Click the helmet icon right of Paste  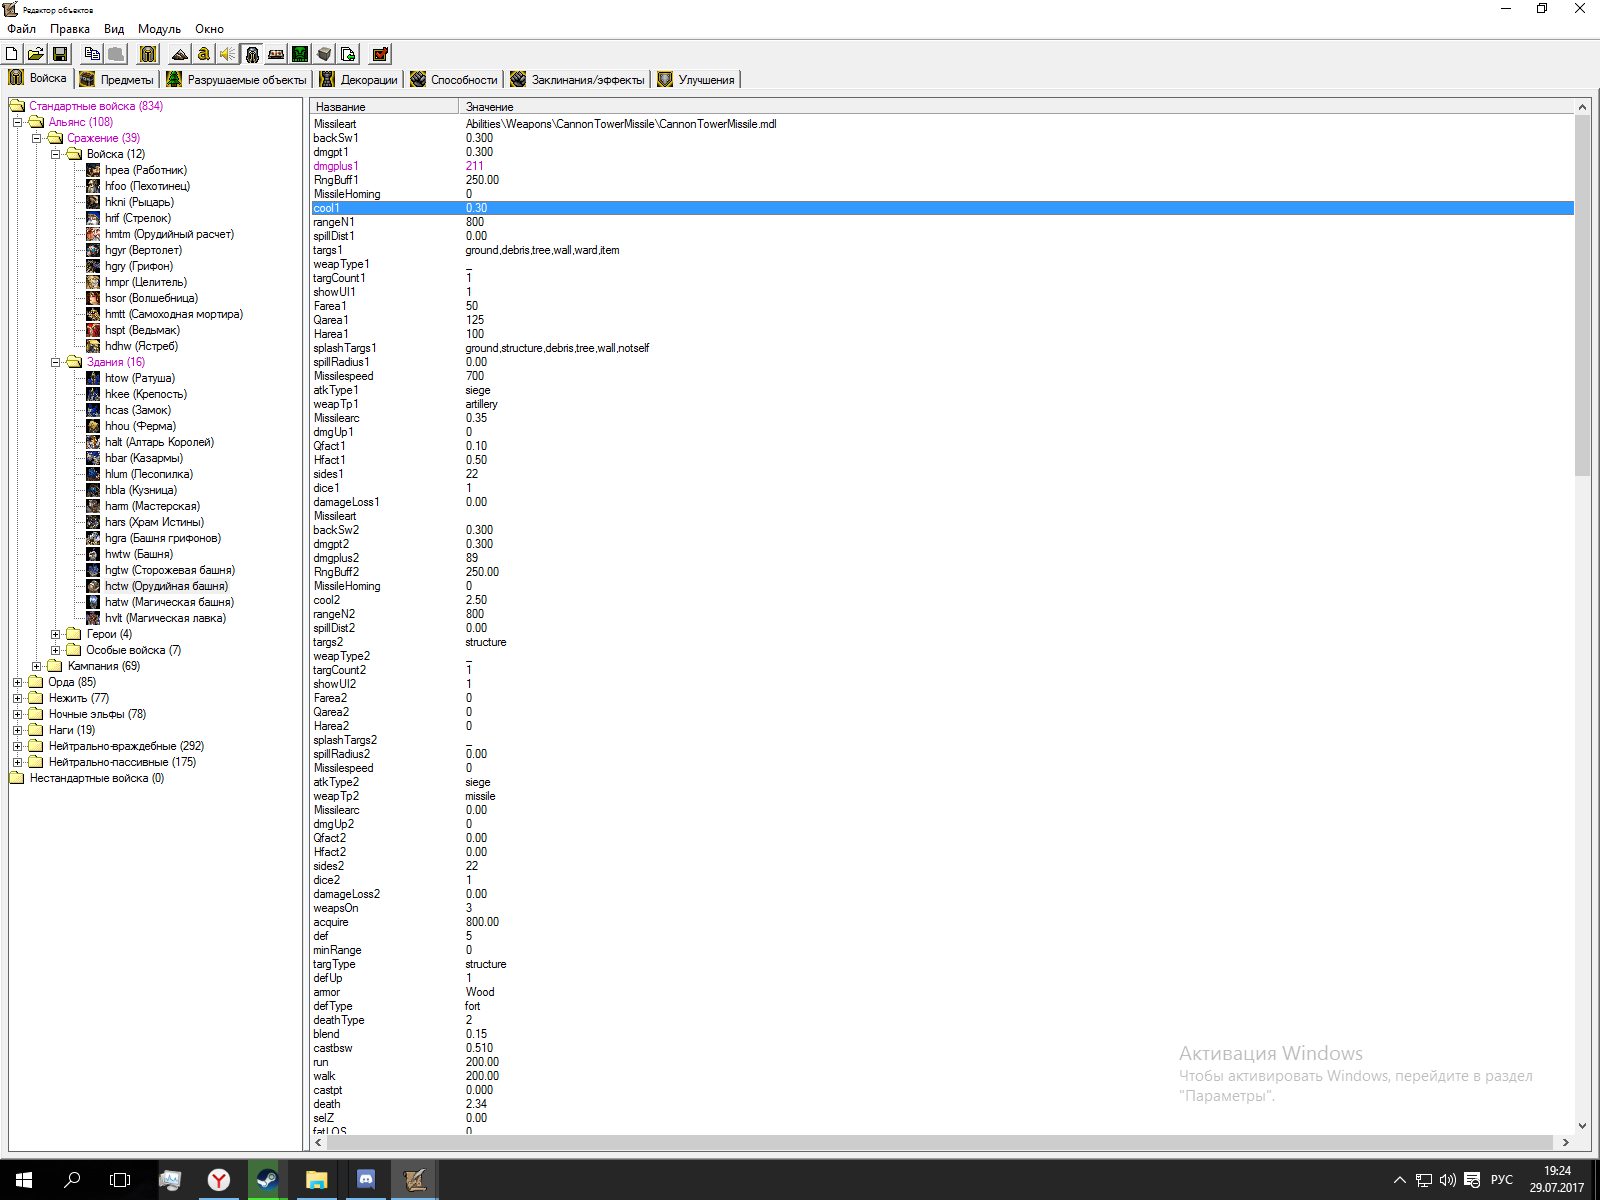click(x=148, y=54)
